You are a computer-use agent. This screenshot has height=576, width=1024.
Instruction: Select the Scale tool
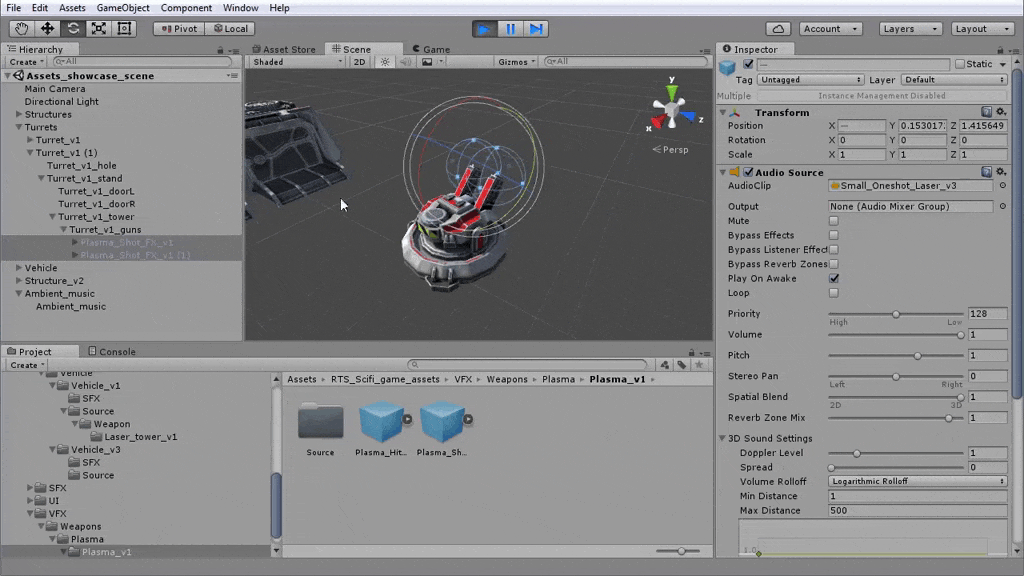(x=99, y=29)
